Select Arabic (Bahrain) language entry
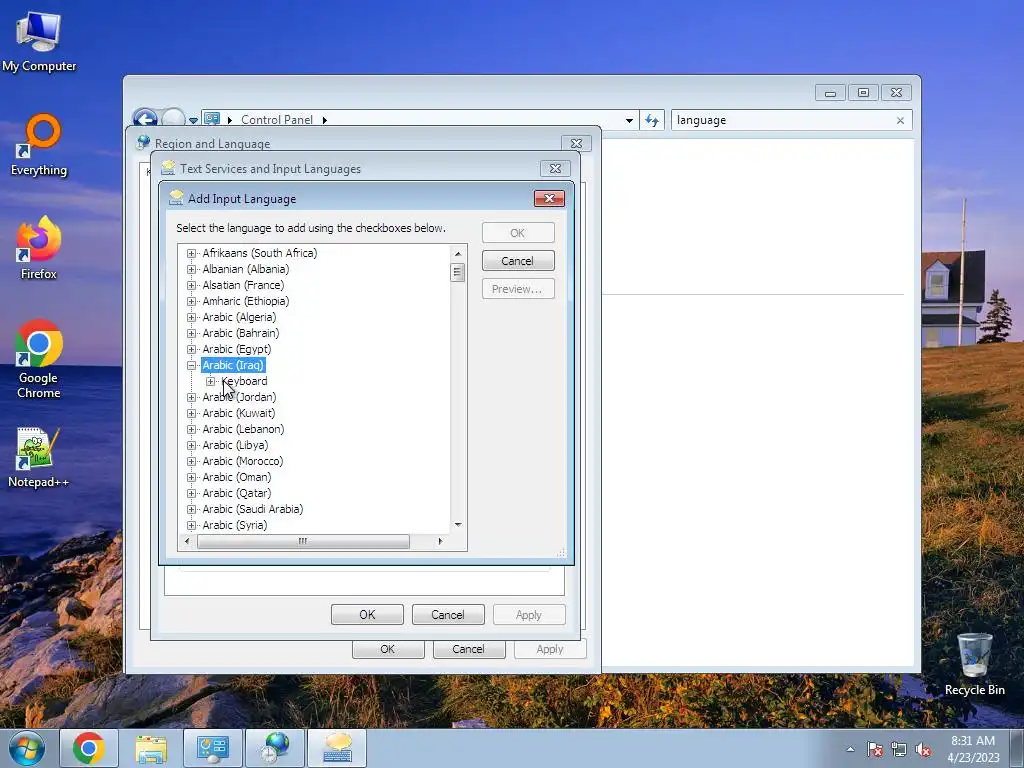This screenshot has height=768, width=1024. [x=240, y=333]
